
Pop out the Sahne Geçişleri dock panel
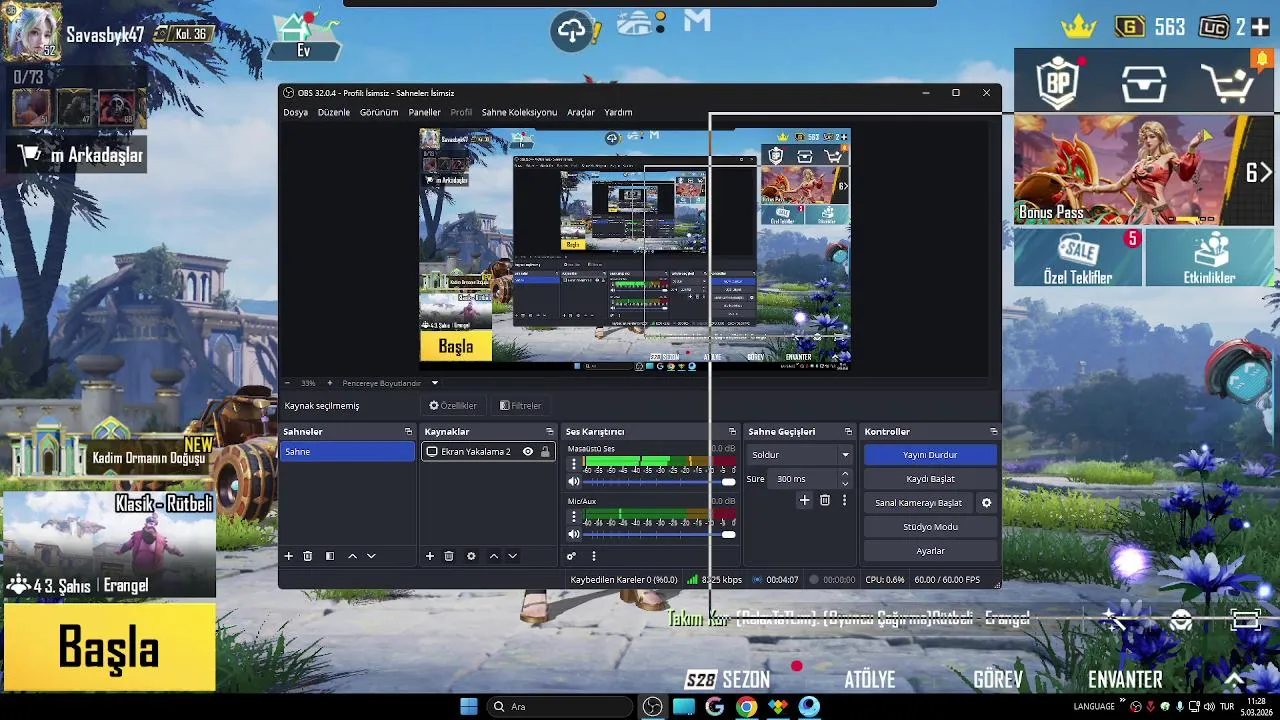pos(848,432)
